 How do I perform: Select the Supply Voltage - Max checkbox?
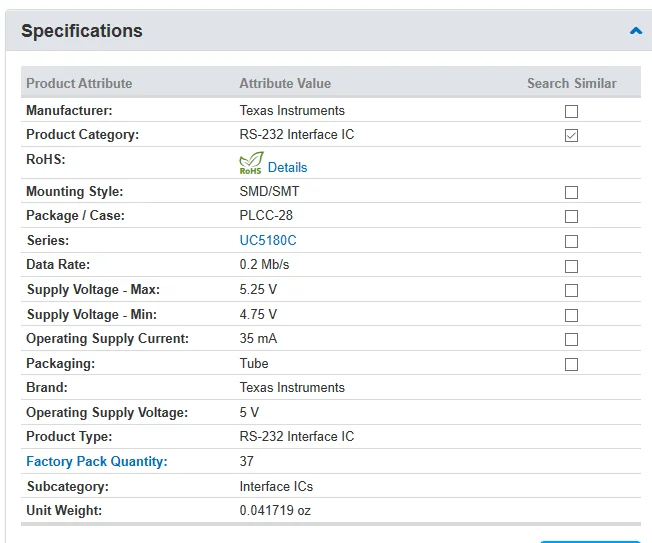[x=571, y=291]
